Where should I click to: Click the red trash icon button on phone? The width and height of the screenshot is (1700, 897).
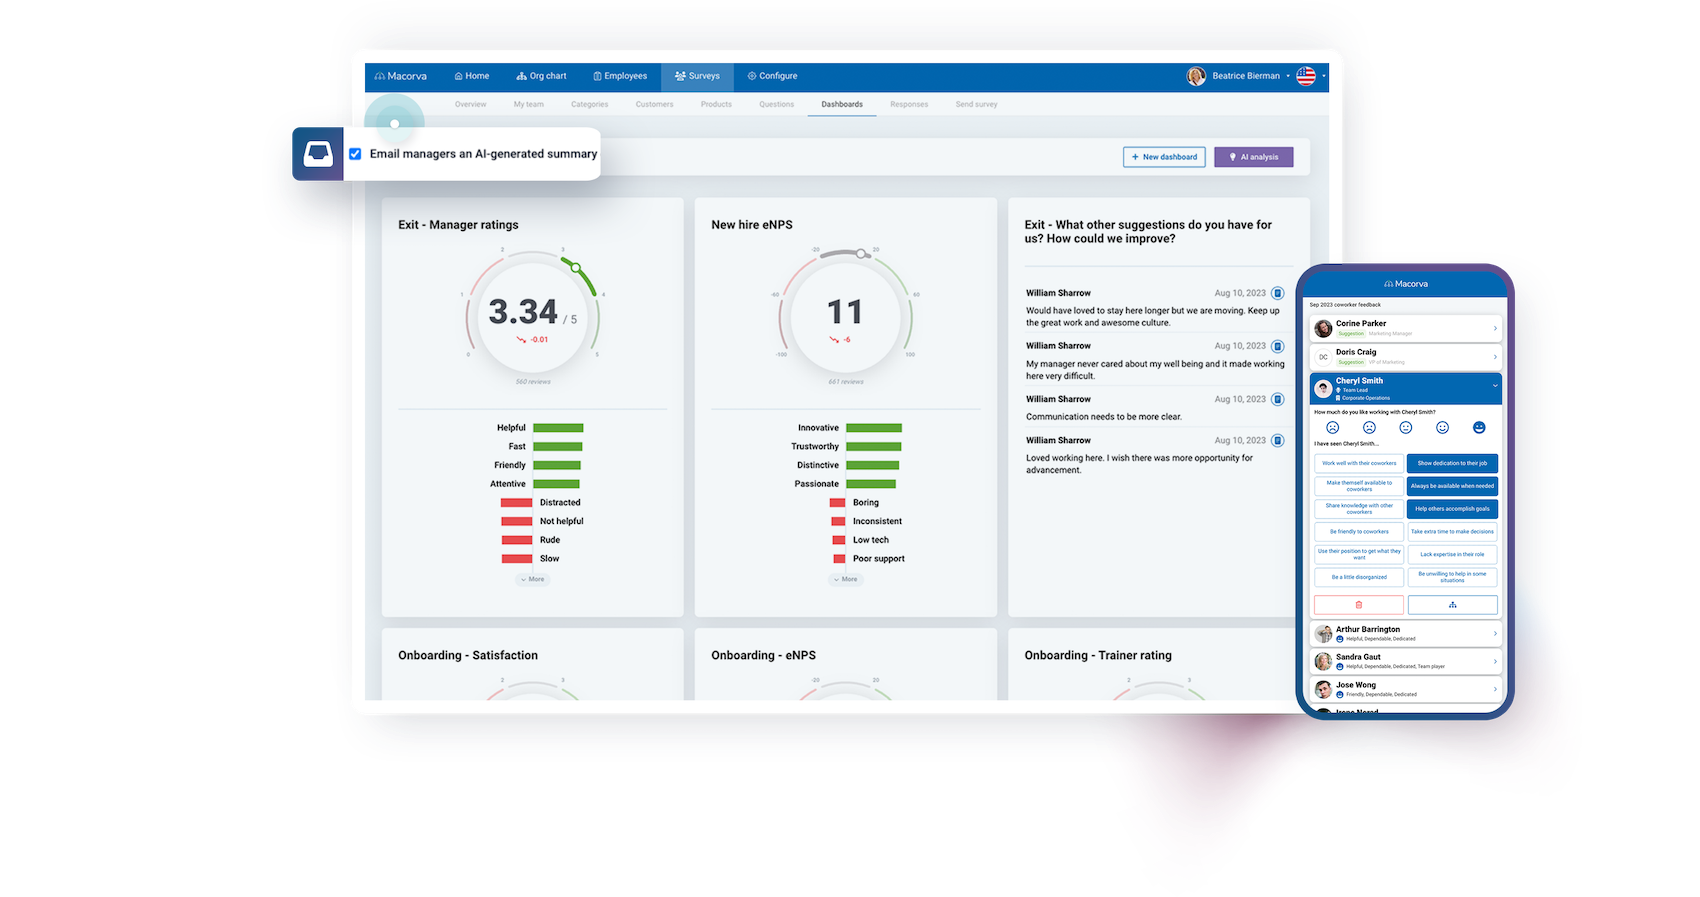(x=1358, y=605)
